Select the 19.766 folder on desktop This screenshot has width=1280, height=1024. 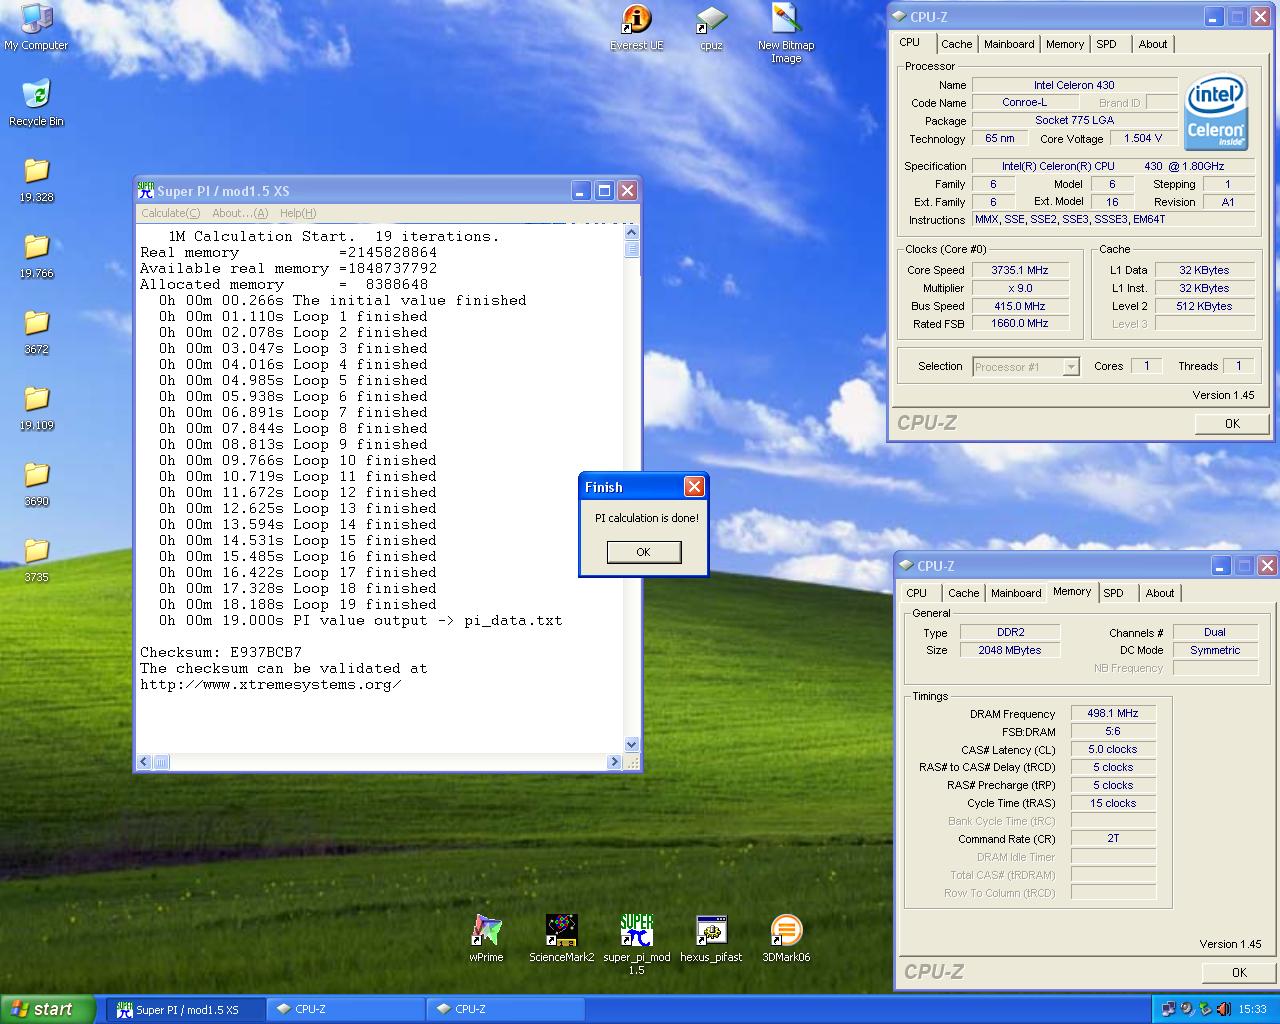[x=36, y=255]
